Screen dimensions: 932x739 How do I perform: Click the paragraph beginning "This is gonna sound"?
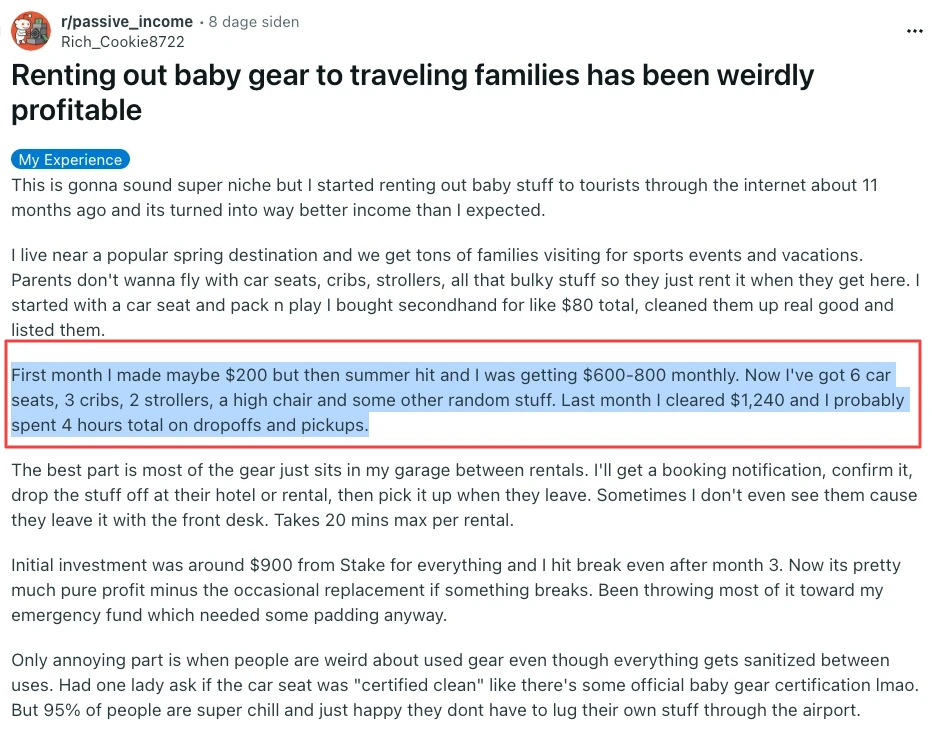pyautogui.click(x=444, y=198)
